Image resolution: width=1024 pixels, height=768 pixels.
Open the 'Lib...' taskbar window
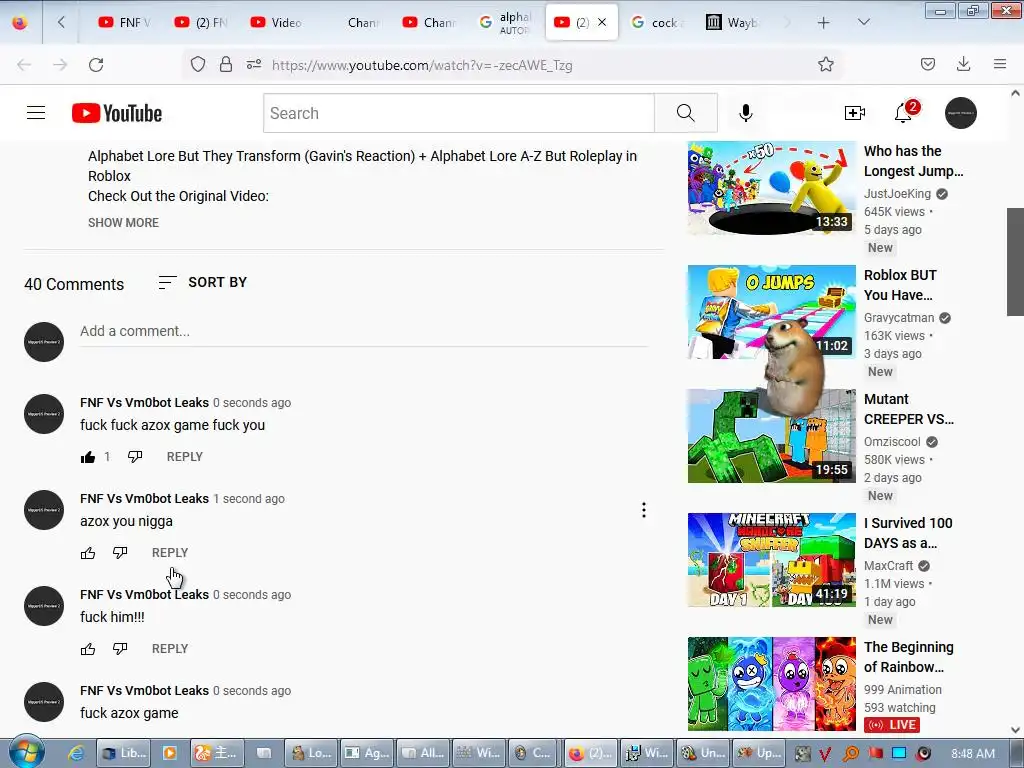pos(123,753)
